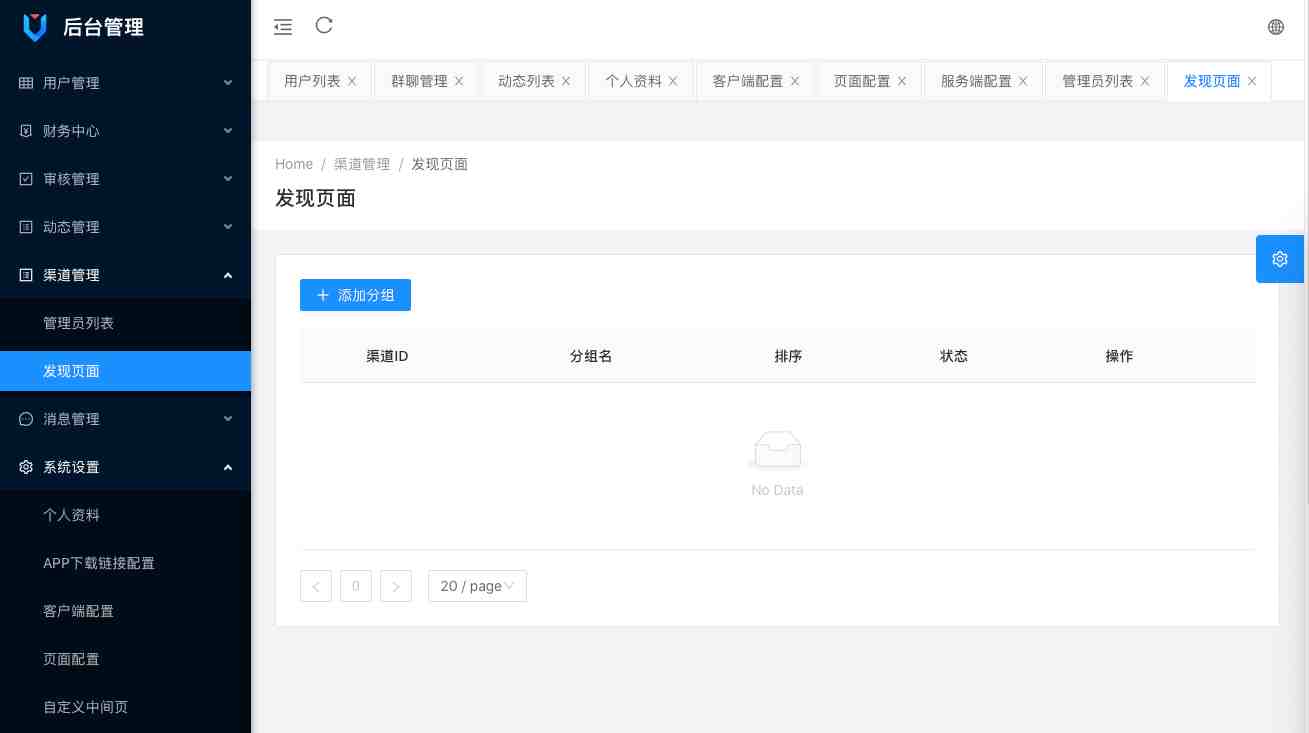The width and height of the screenshot is (1309, 733).
Task: Close the 发现页面 tab
Action: pyautogui.click(x=1251, y=82)
